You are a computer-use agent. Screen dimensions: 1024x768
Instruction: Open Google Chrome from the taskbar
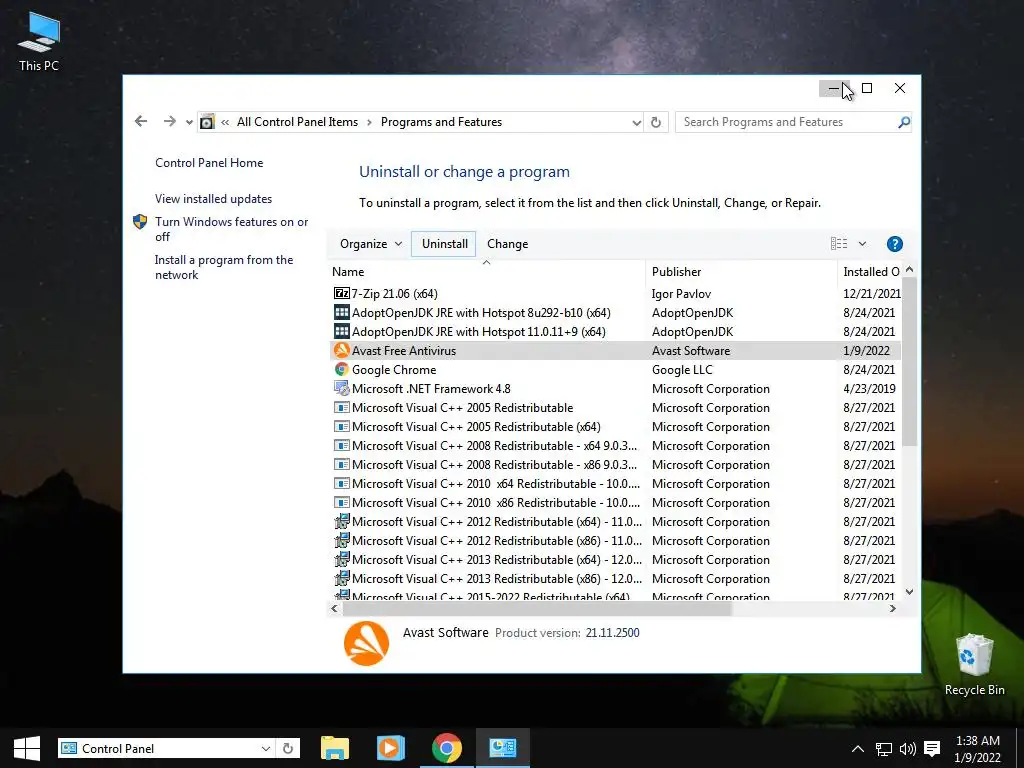pos(447,748)
